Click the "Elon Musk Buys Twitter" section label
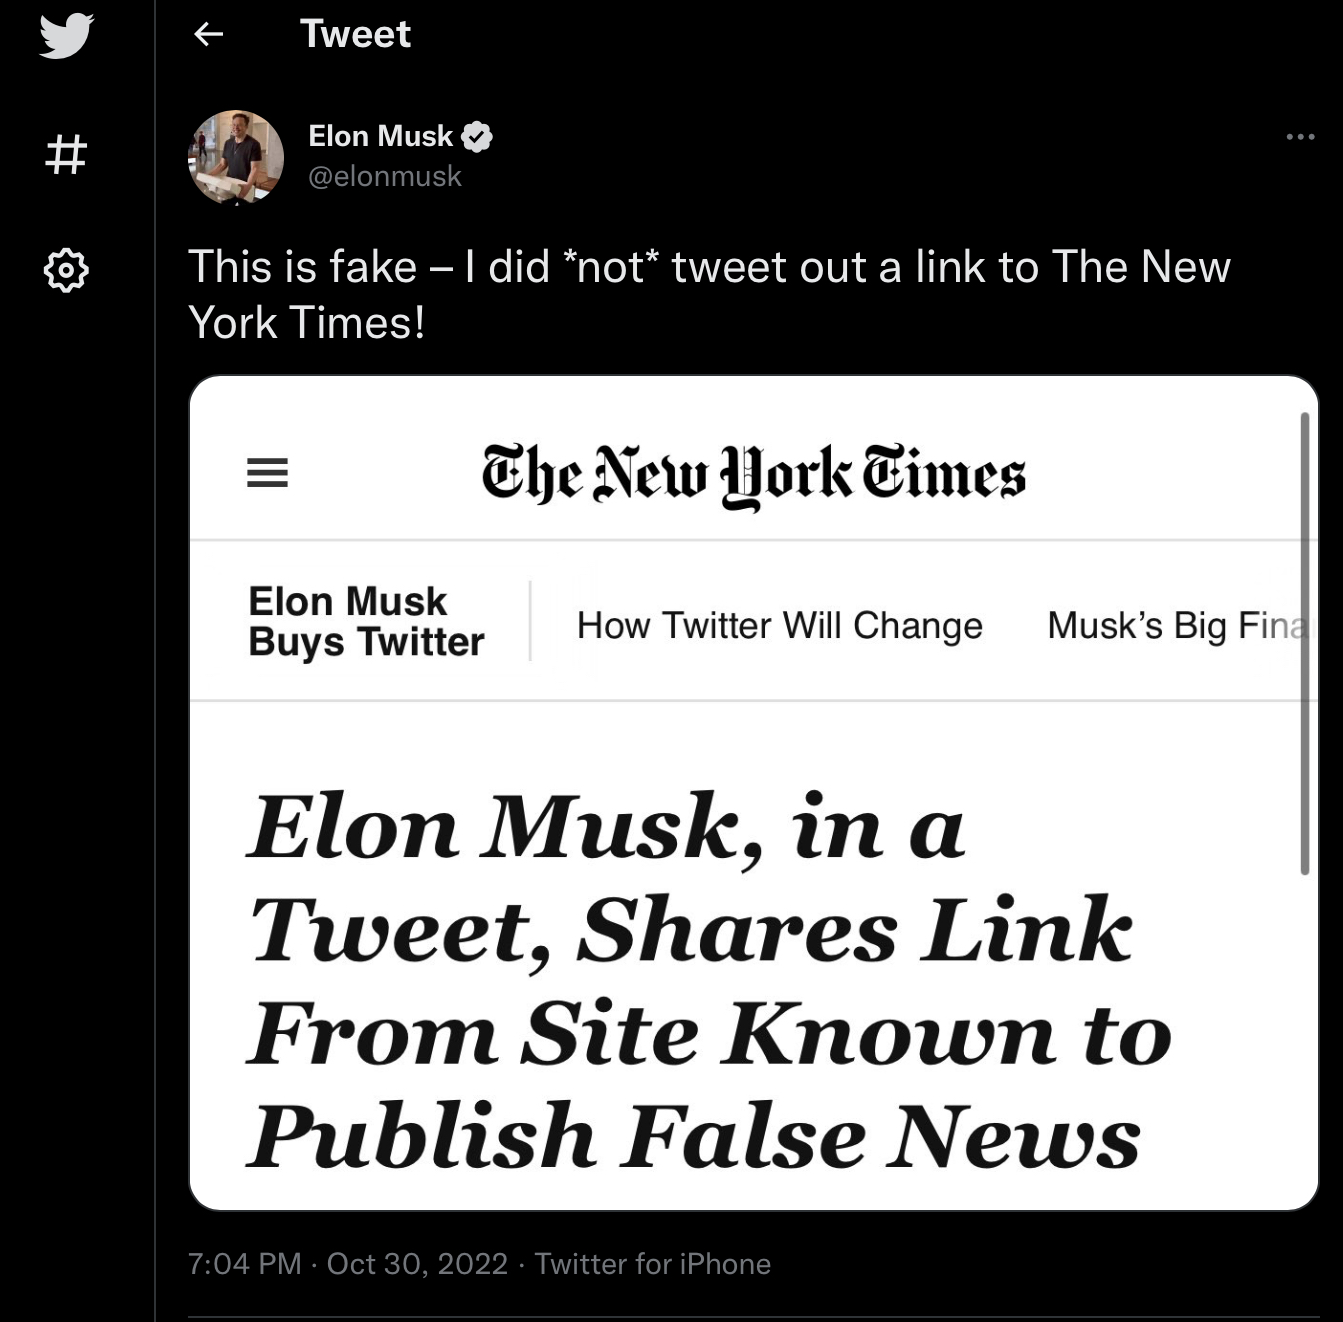 (x=365, y=621)
